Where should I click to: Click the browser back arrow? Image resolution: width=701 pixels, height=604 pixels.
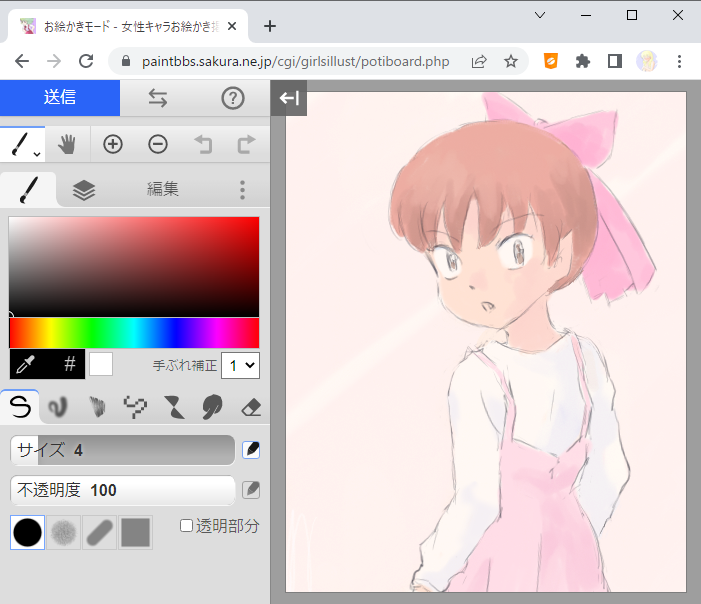(21, 61)
